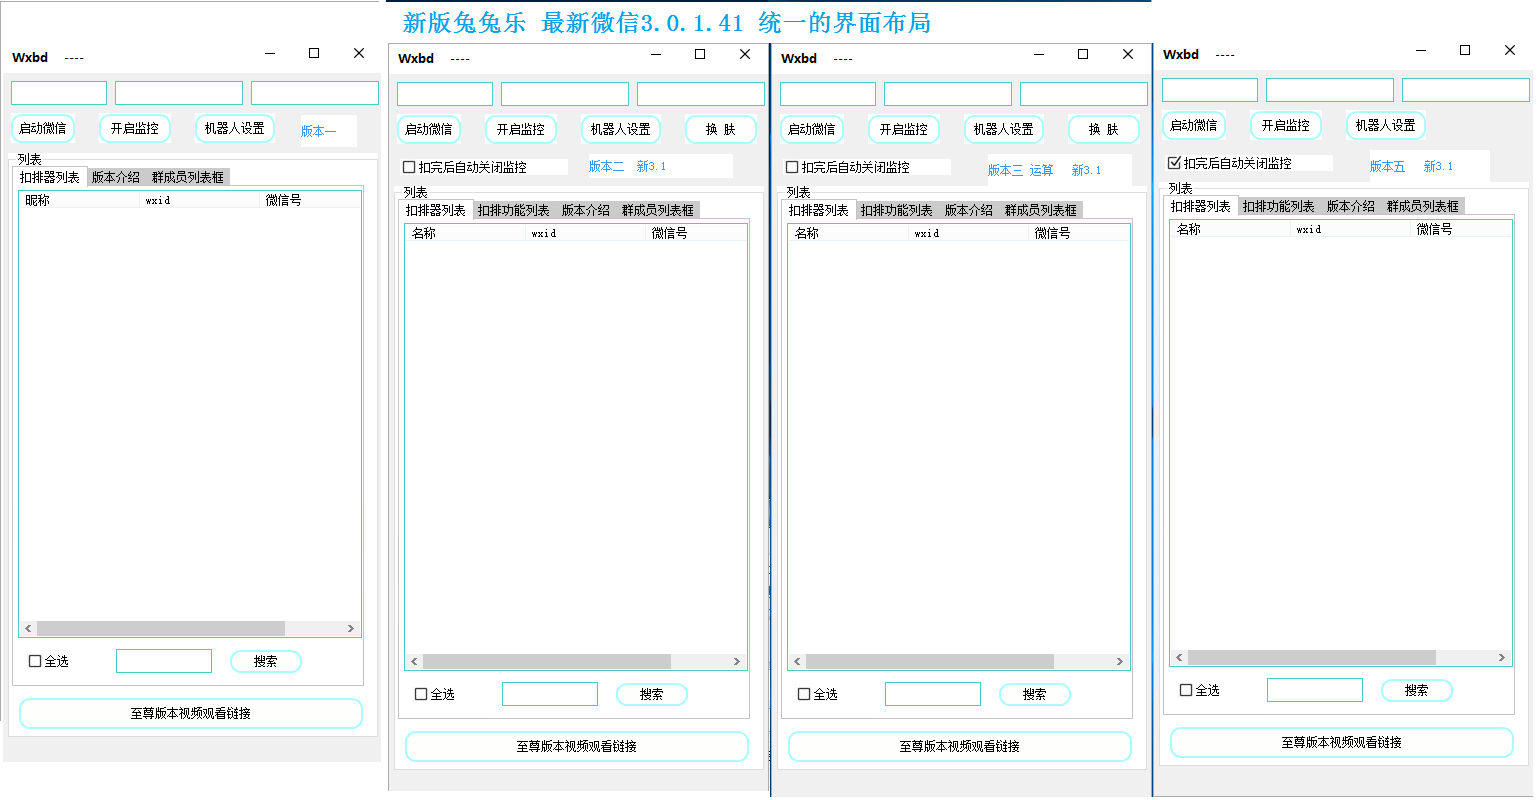Open 机器人设置 in the 版本三 window
Screen dimensions: 1539x800
click(x=1004, y=130)
